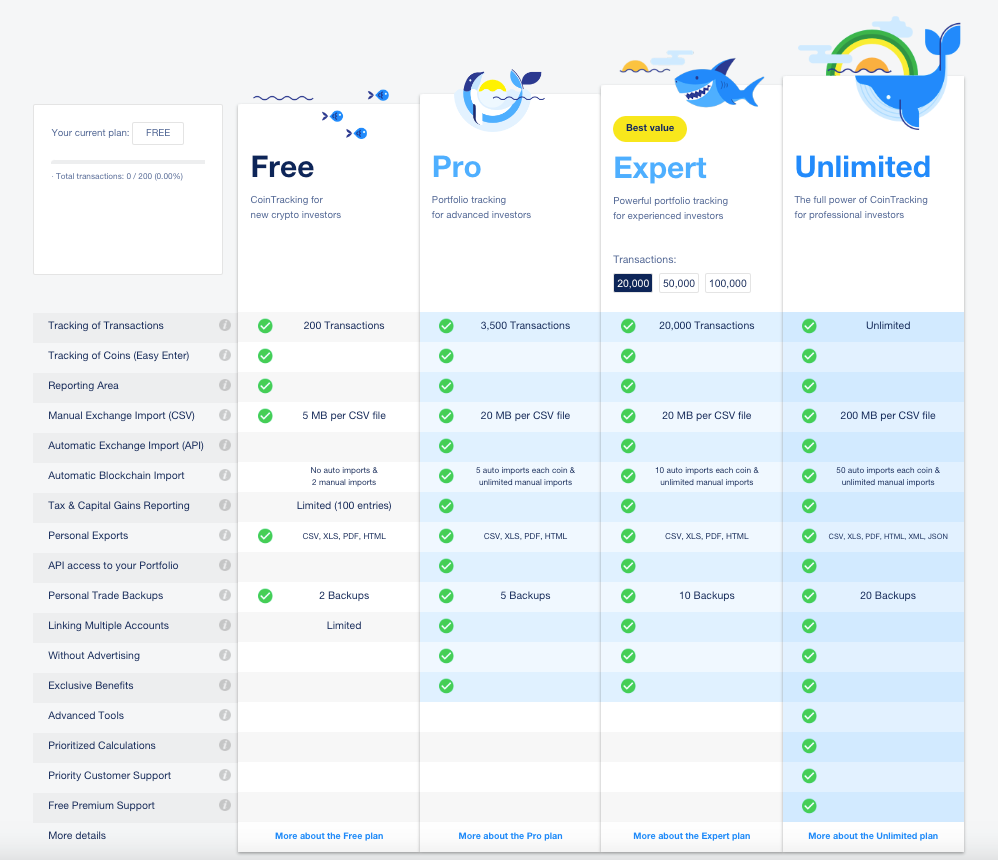Click the FREE current plan badge
Screen dimensions: 998x860
158,133
